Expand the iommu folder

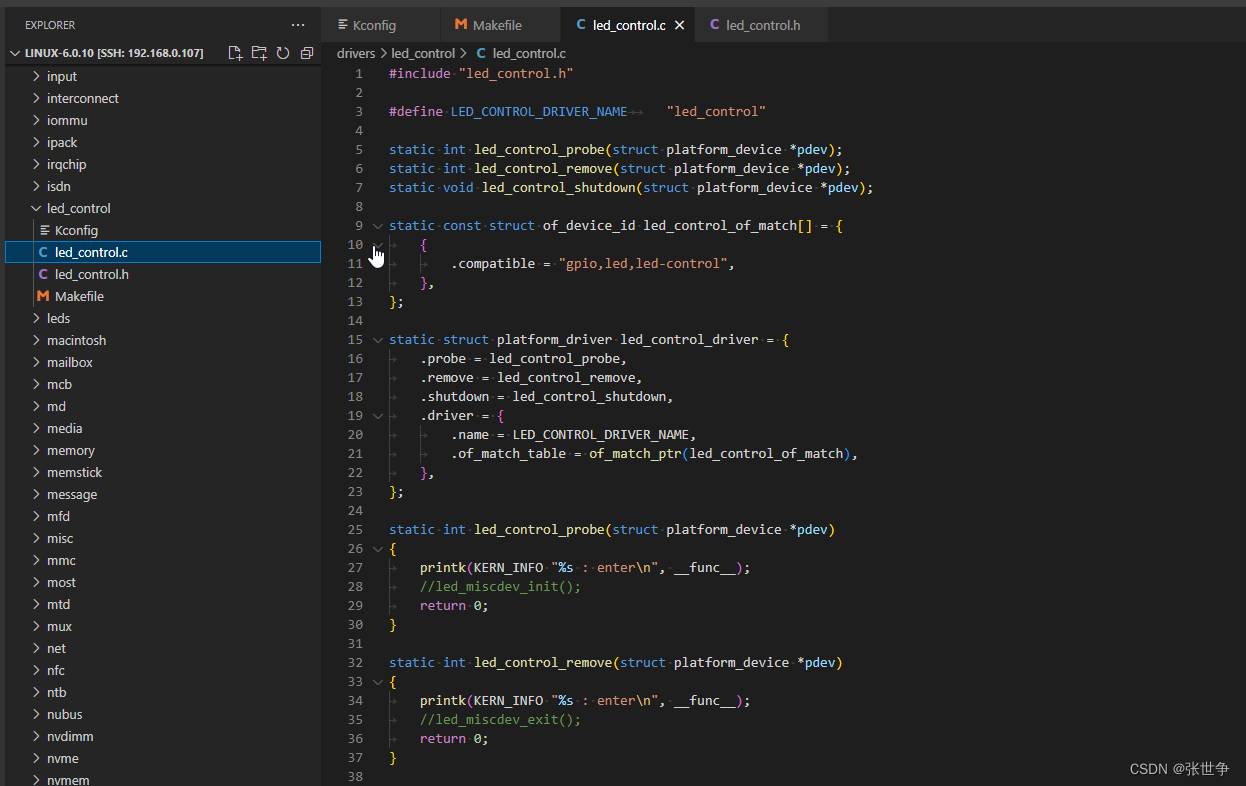pos(37,120)
